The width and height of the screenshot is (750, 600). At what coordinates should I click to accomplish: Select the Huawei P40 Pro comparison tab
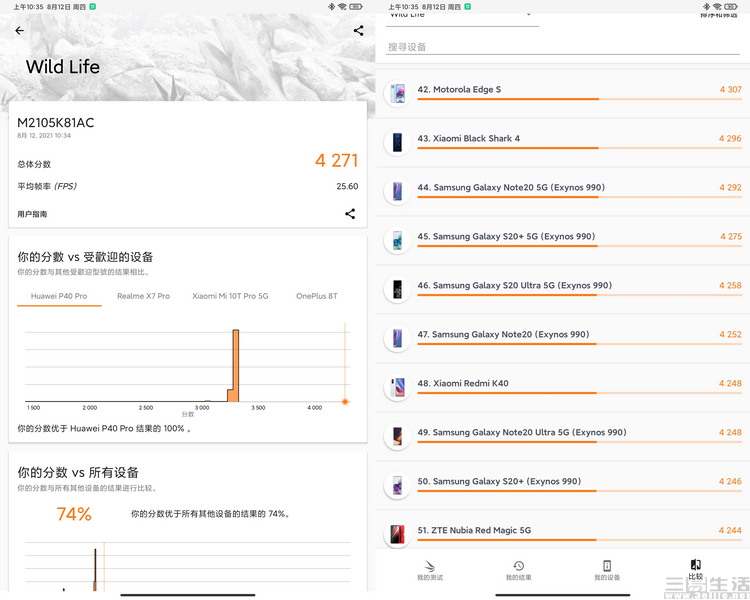pyautogui.click(x=59, y=296)
